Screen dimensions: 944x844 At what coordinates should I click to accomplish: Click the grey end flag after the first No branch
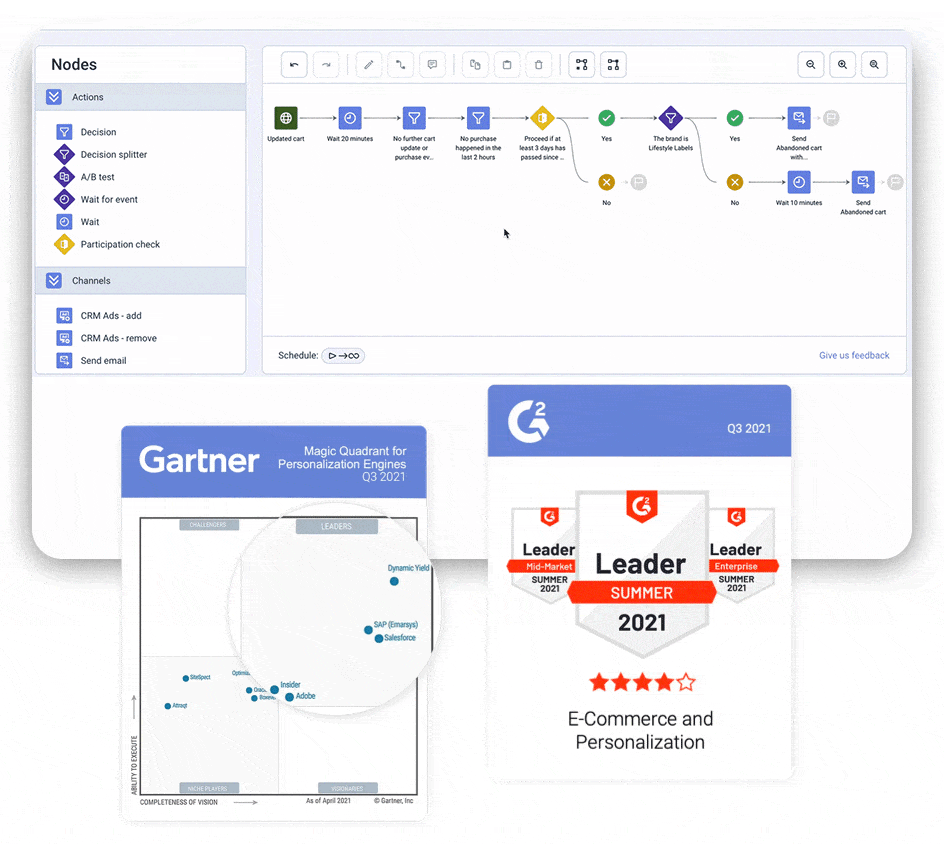point(639,182)
